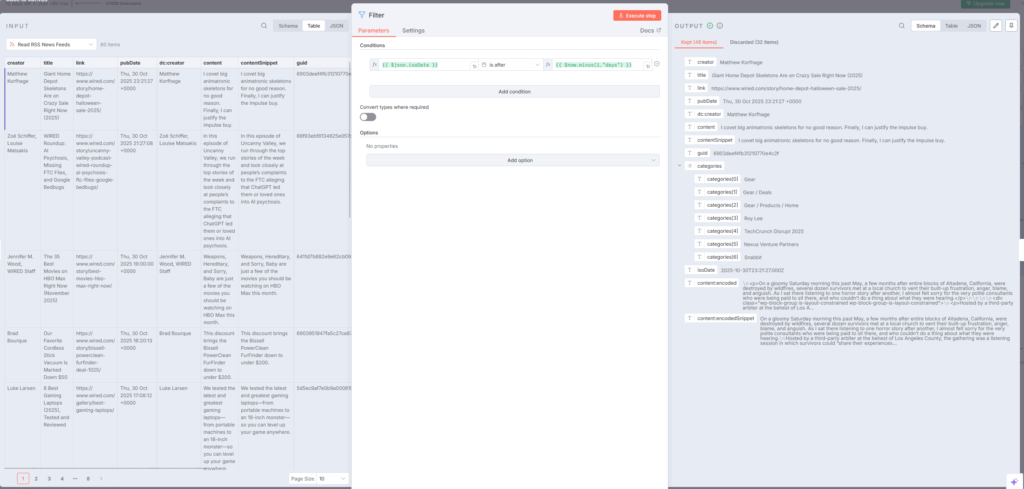Click the Execute step button
Screen dimensions: 1024x489
(x=636, y=16)
